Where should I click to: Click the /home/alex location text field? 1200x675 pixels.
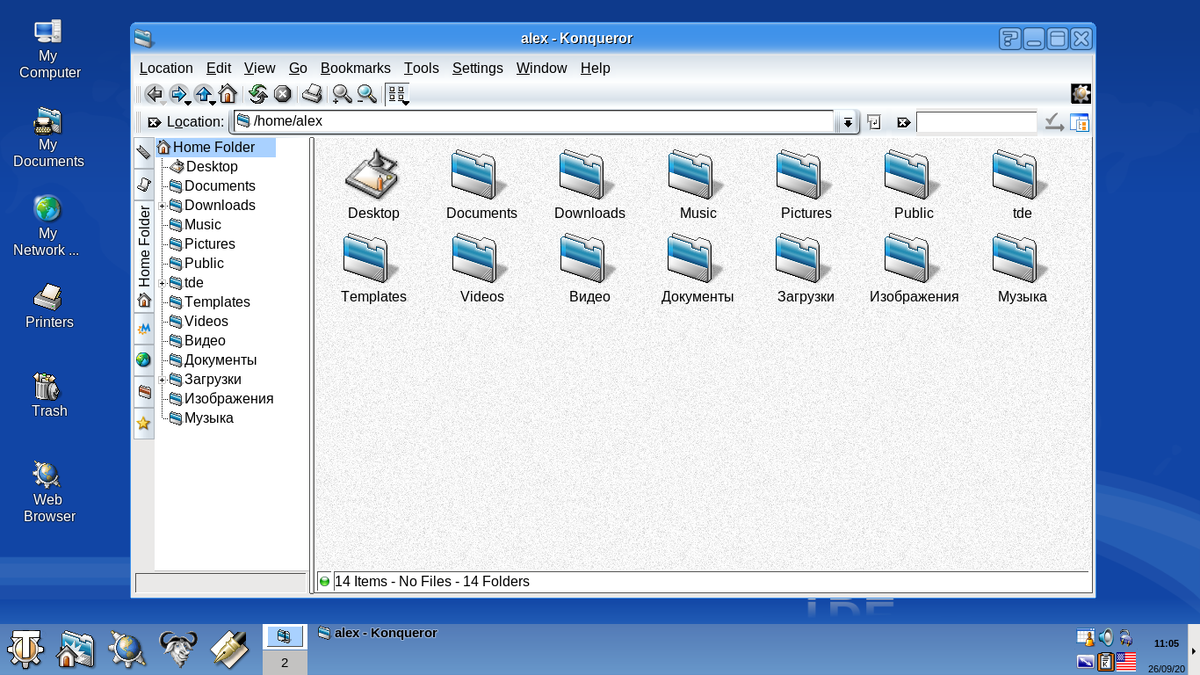534,121
